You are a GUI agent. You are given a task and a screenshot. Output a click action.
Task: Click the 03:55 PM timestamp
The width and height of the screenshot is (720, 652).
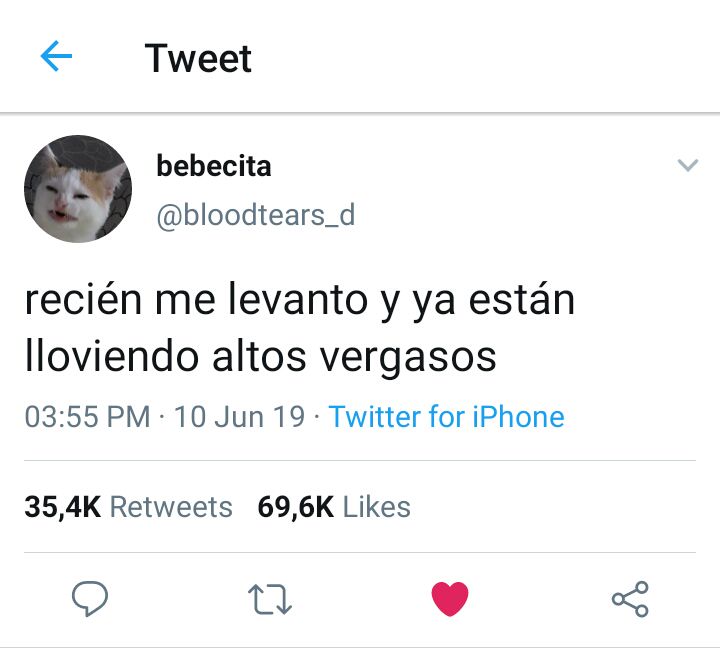pyautogui.click(x=87, y=416)
